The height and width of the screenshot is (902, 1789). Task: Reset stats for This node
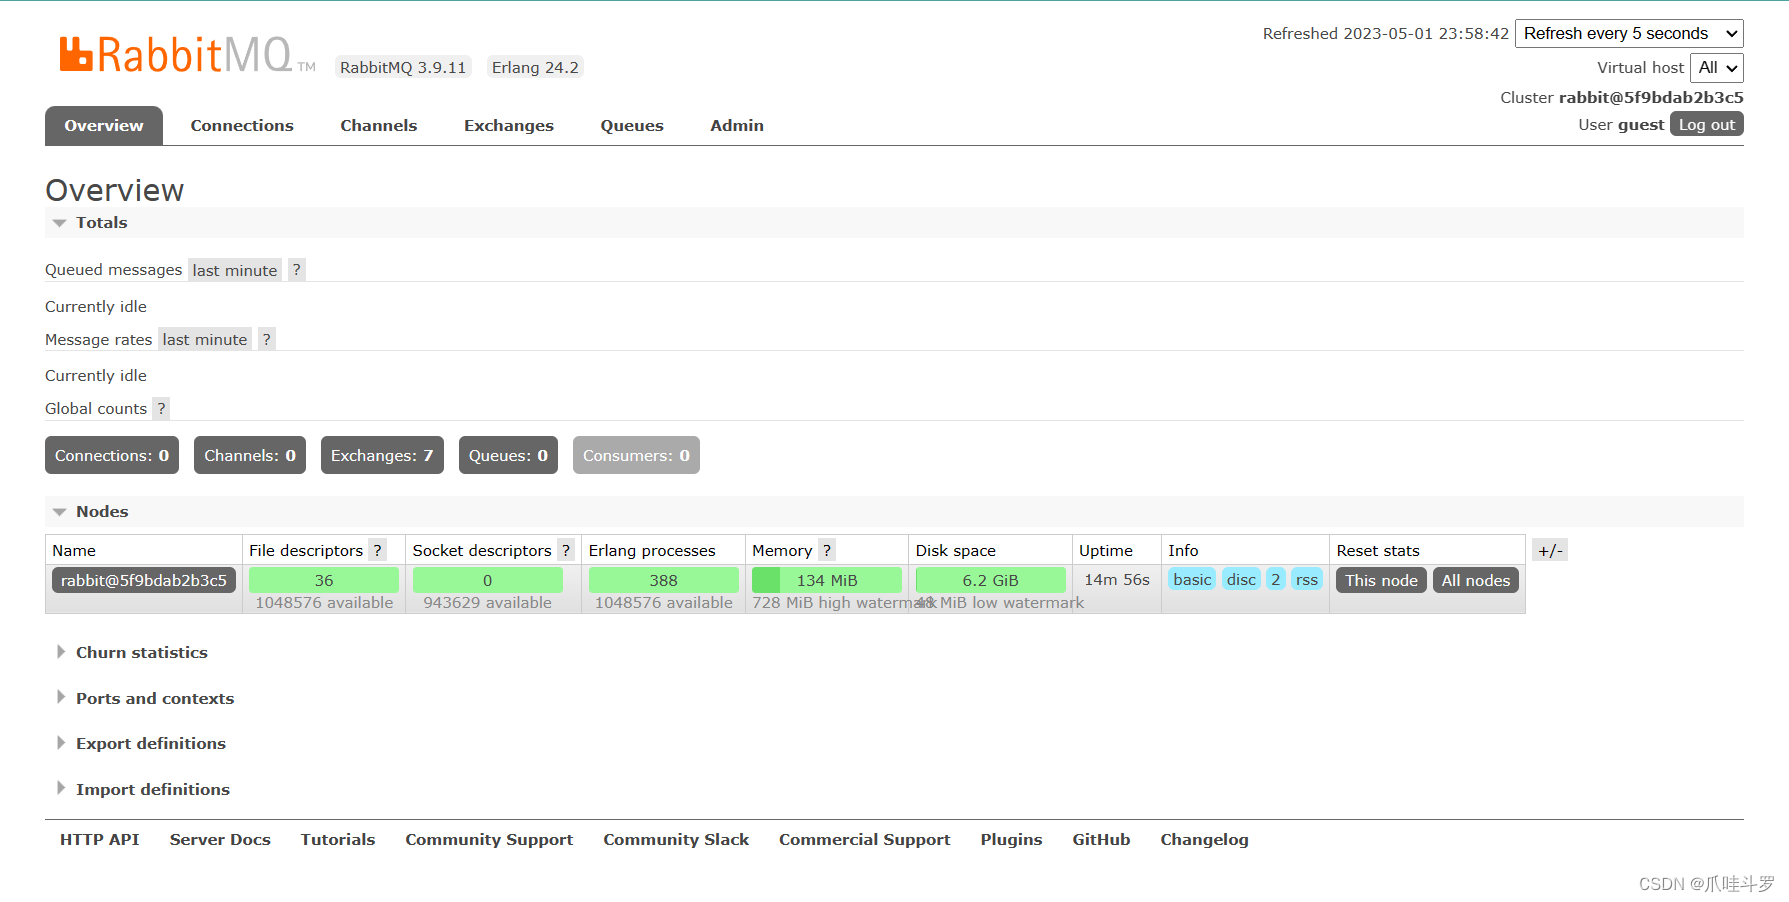point(1381,580)
